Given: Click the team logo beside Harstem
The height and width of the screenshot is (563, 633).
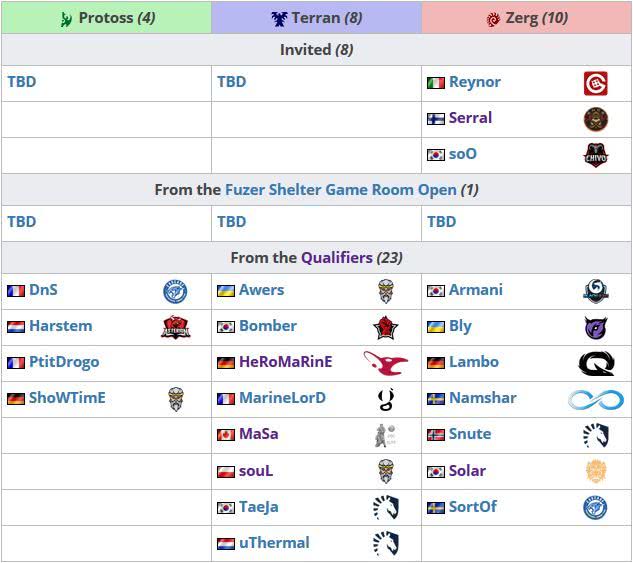Looking at the screenshot, I should click(x=176, y=327).
